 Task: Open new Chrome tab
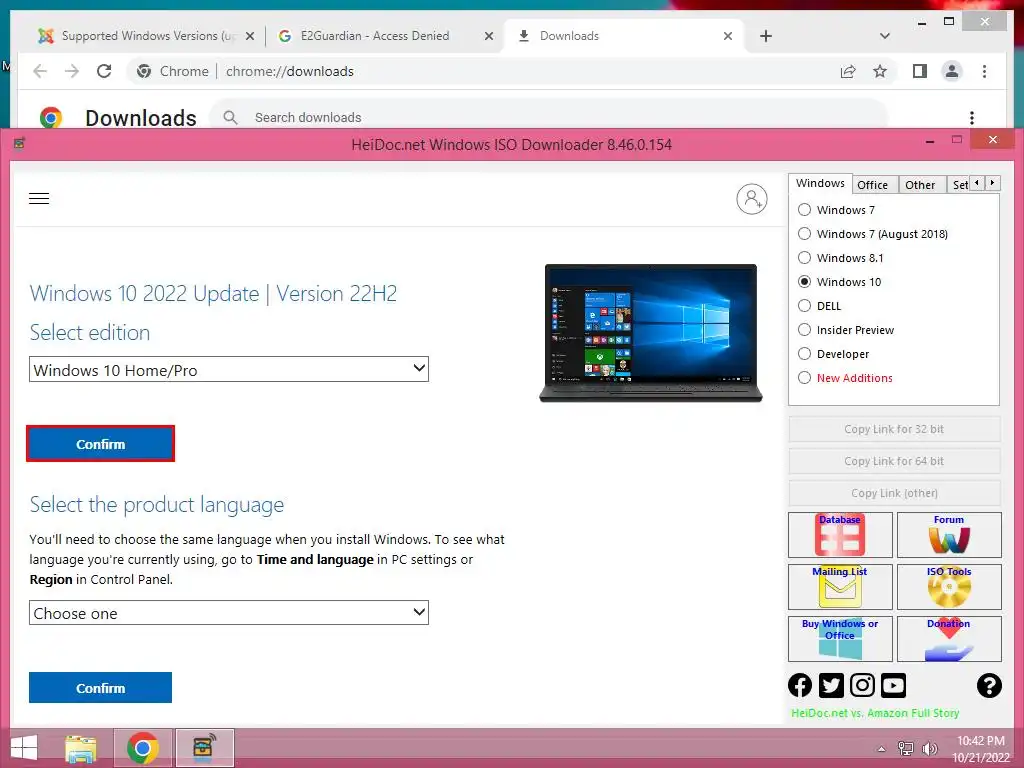[x=766, y=36]
